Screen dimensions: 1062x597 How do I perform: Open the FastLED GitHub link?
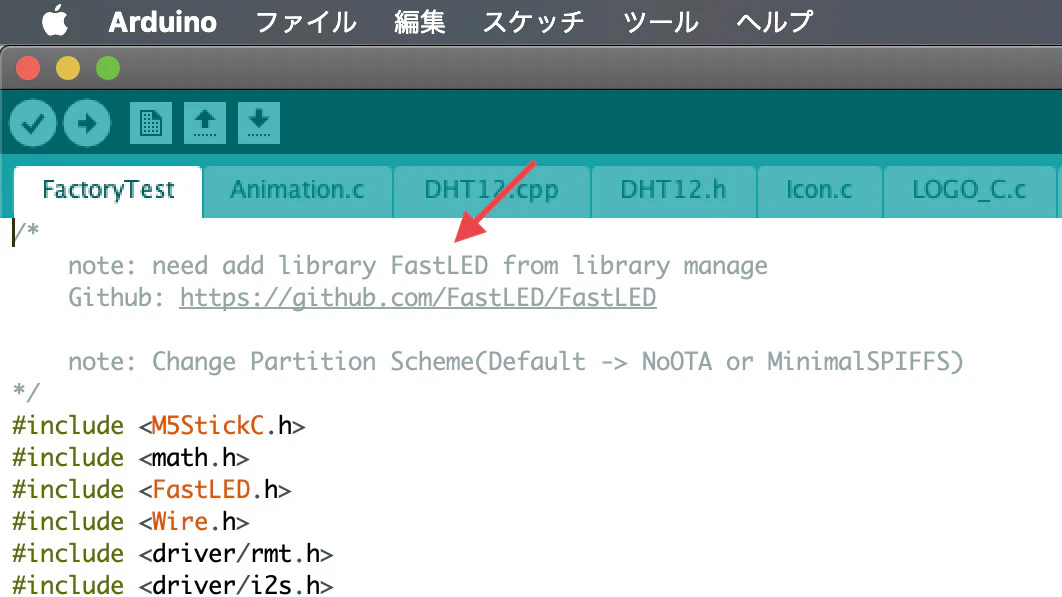pos(418,297)
